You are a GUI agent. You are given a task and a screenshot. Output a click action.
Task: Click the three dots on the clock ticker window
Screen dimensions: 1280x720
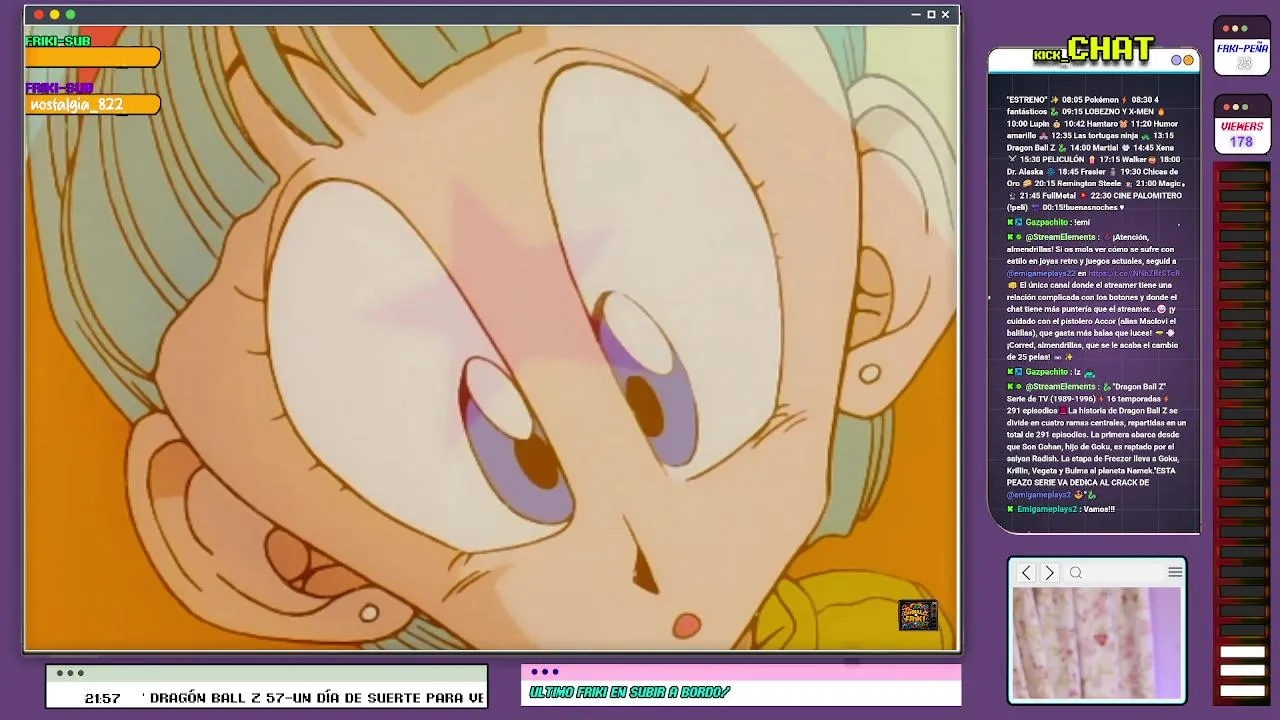point(70,673)
